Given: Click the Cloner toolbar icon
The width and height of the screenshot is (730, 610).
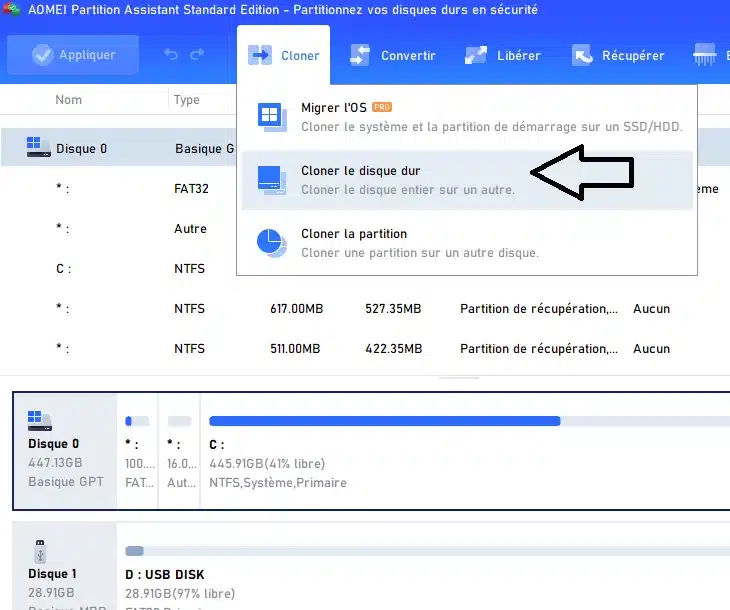Looking at the screenshot, I should tap(260, 55).
